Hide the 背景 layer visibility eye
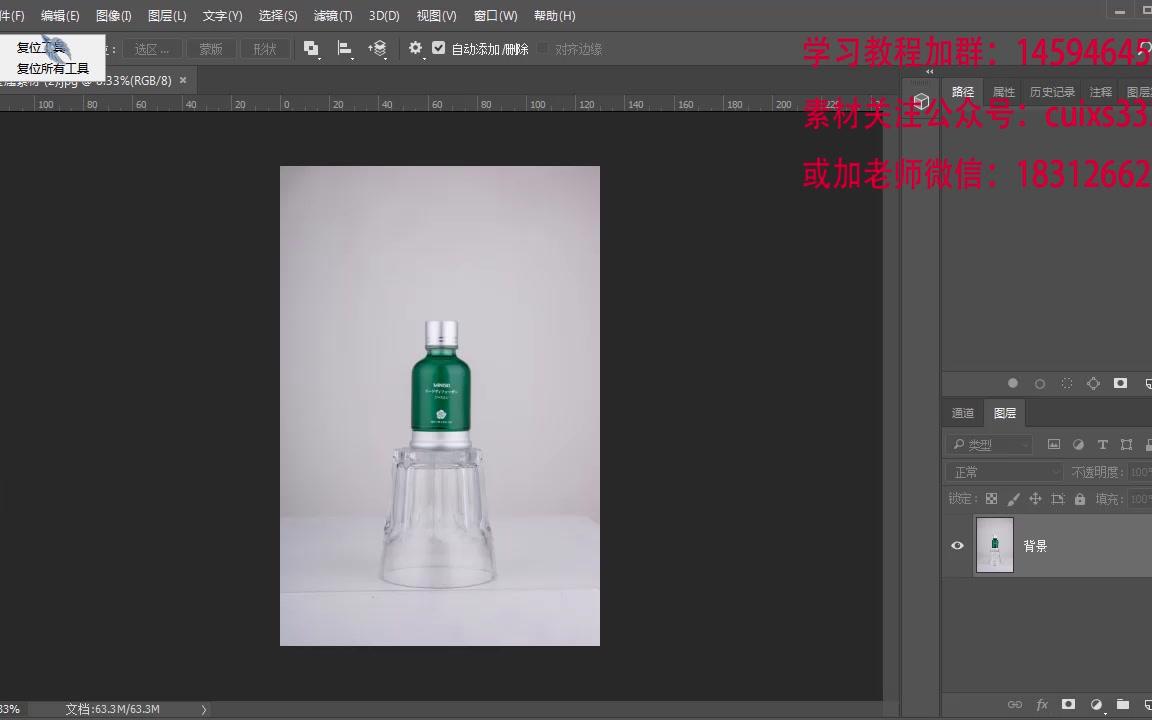The height and width of the screenshot is (720, 1152). point(957,545)
